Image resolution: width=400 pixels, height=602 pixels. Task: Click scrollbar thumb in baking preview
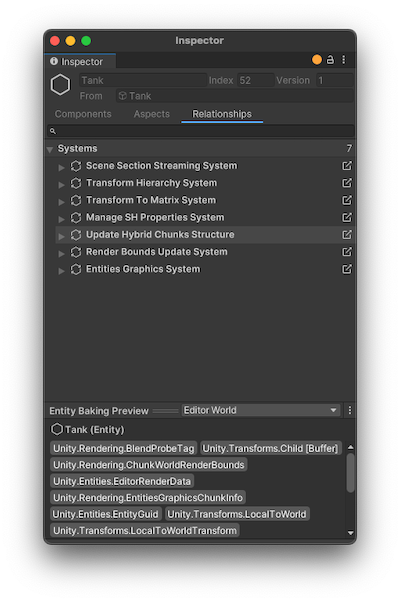(x=350, y=473)
